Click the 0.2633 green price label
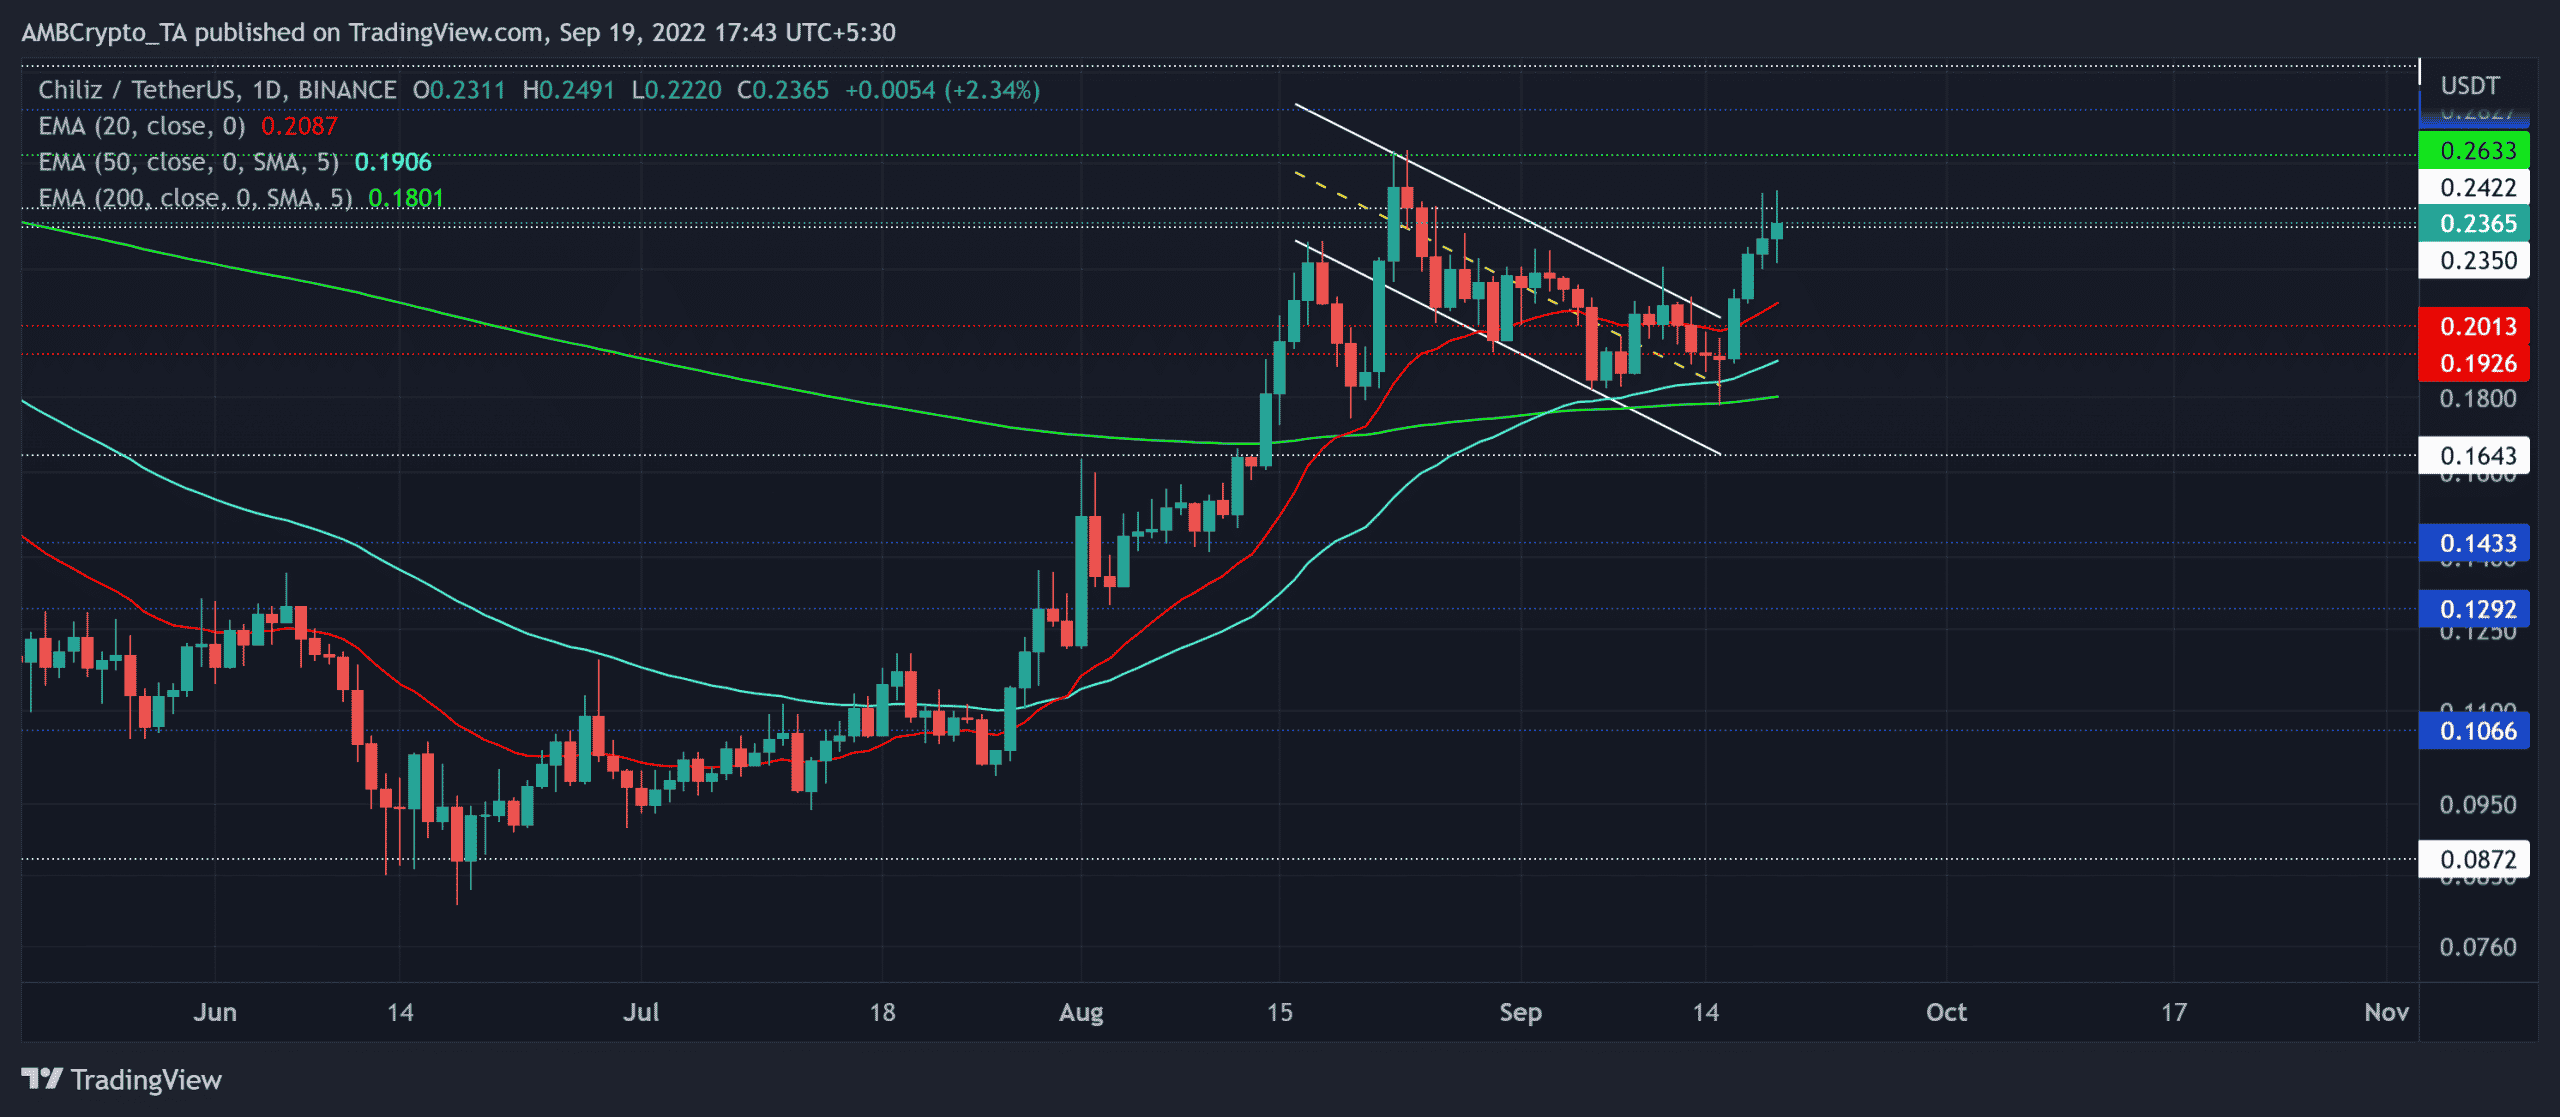 2474,150
